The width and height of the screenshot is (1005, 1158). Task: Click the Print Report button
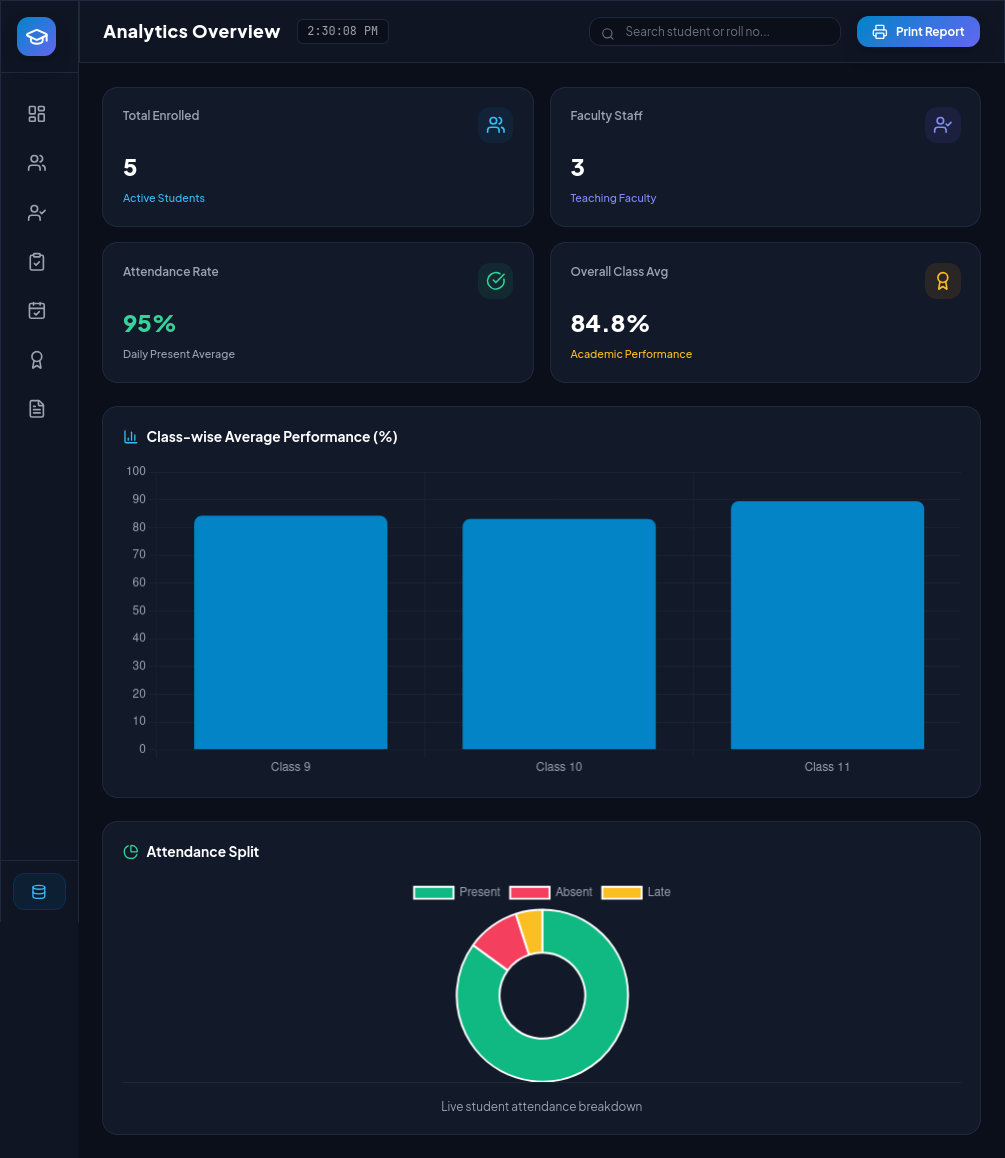[918, 32]
